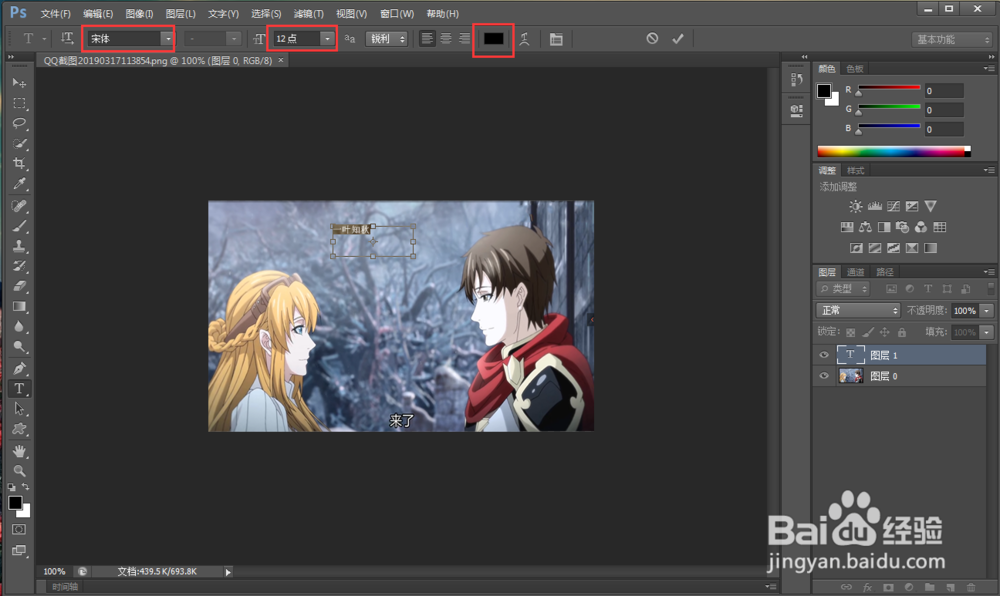Open the 文件(F) menu
The width and height of the screenshot is (1000, 596).
pos(55,13)
